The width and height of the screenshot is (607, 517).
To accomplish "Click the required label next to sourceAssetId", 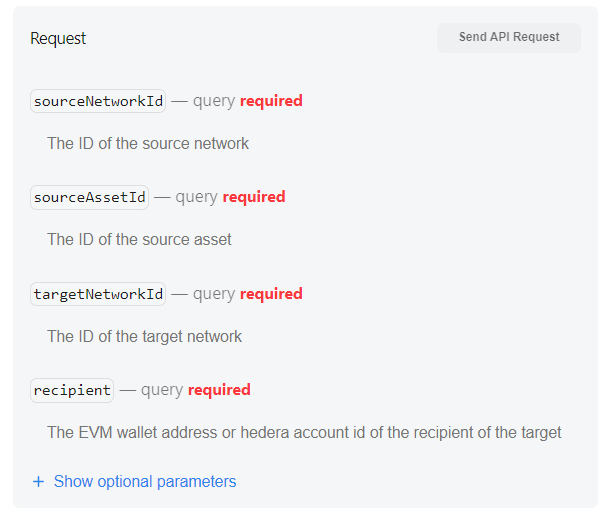I will pos(254,197).
